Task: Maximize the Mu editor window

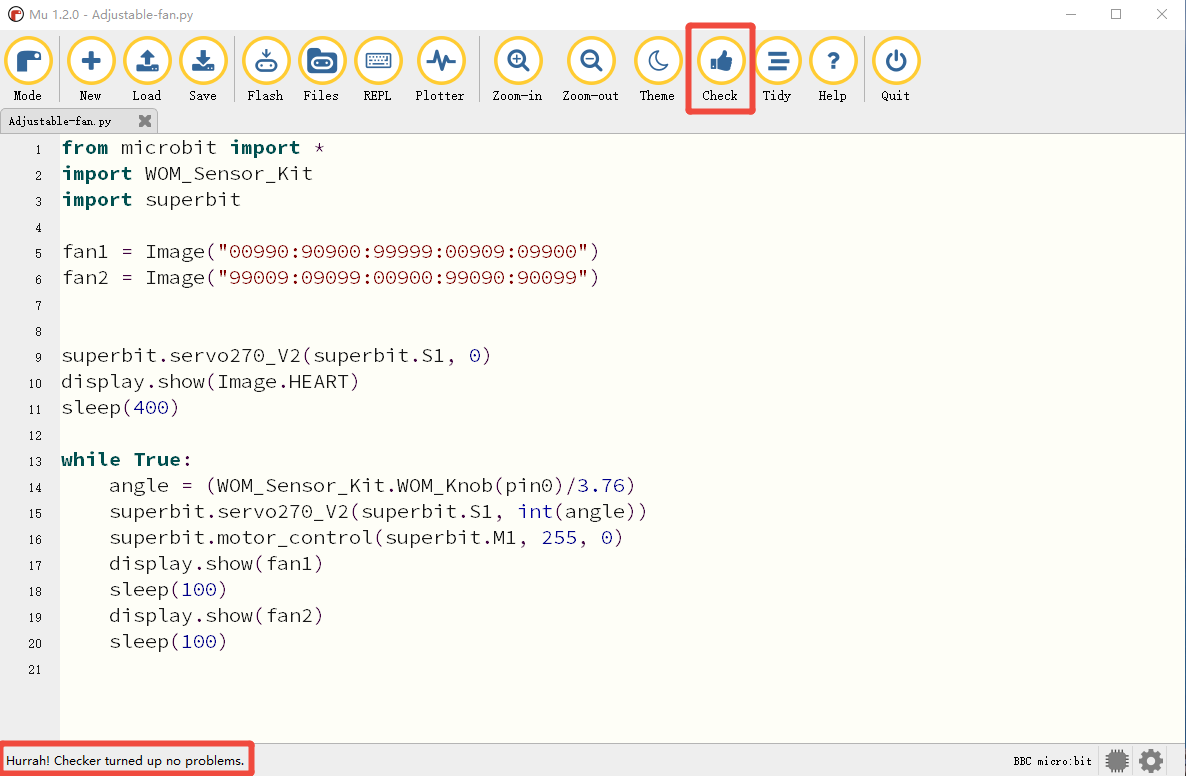Action: [1116, 14]
